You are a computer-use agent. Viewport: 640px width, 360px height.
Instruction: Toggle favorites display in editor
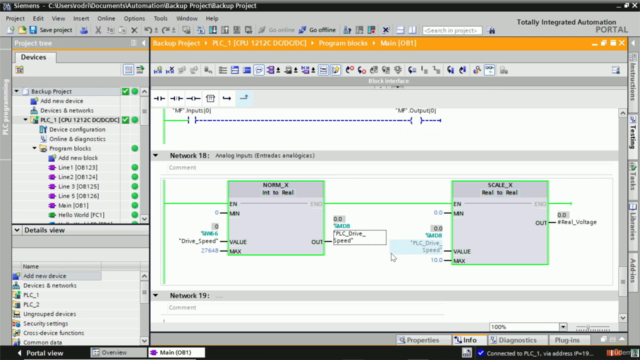coord(336,70)
